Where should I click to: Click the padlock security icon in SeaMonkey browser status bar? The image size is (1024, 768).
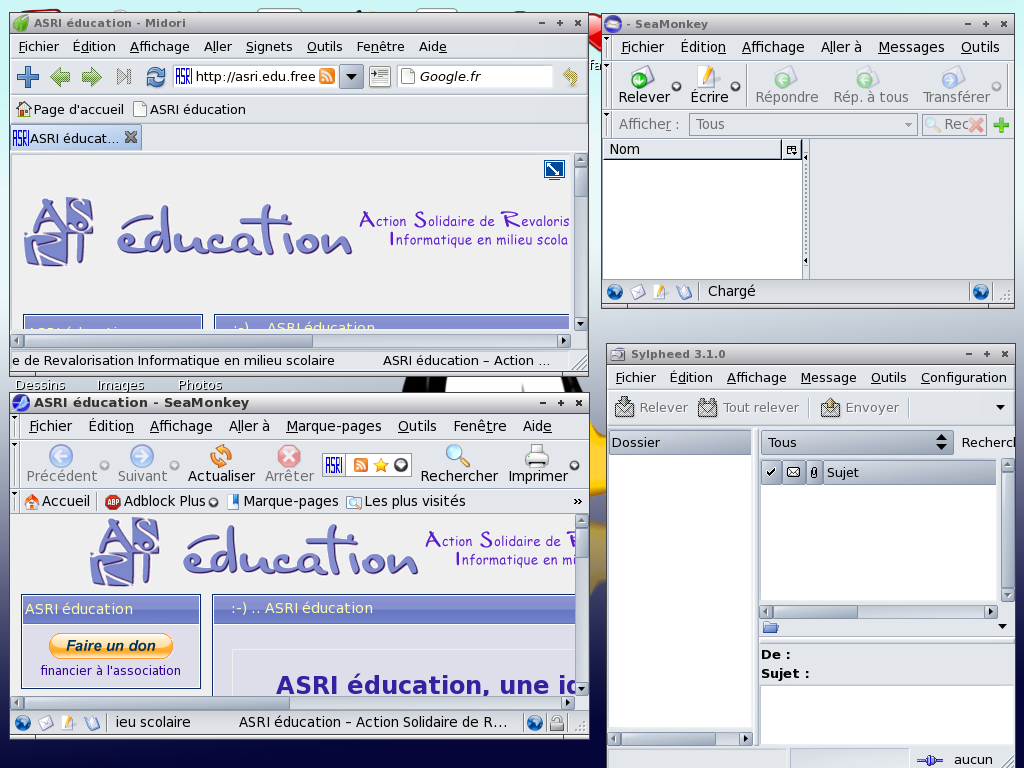[556, 723]
